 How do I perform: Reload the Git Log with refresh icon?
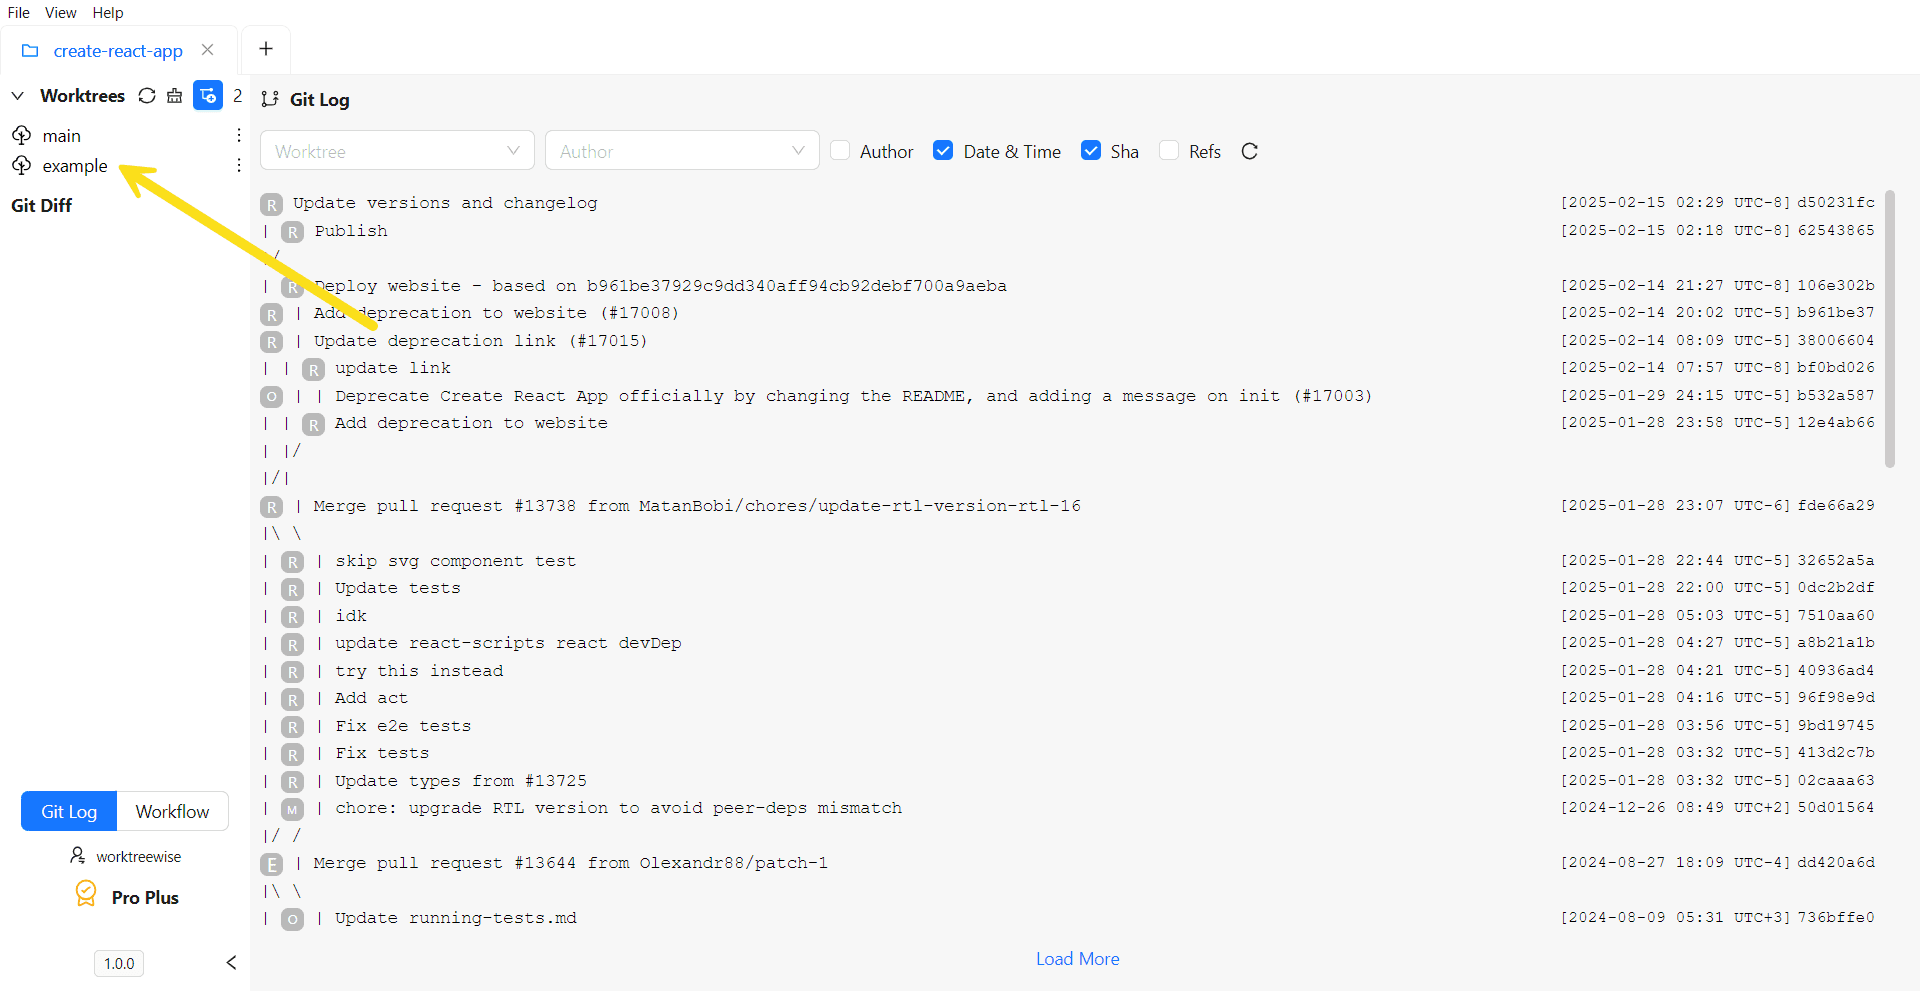[1249, 151]
